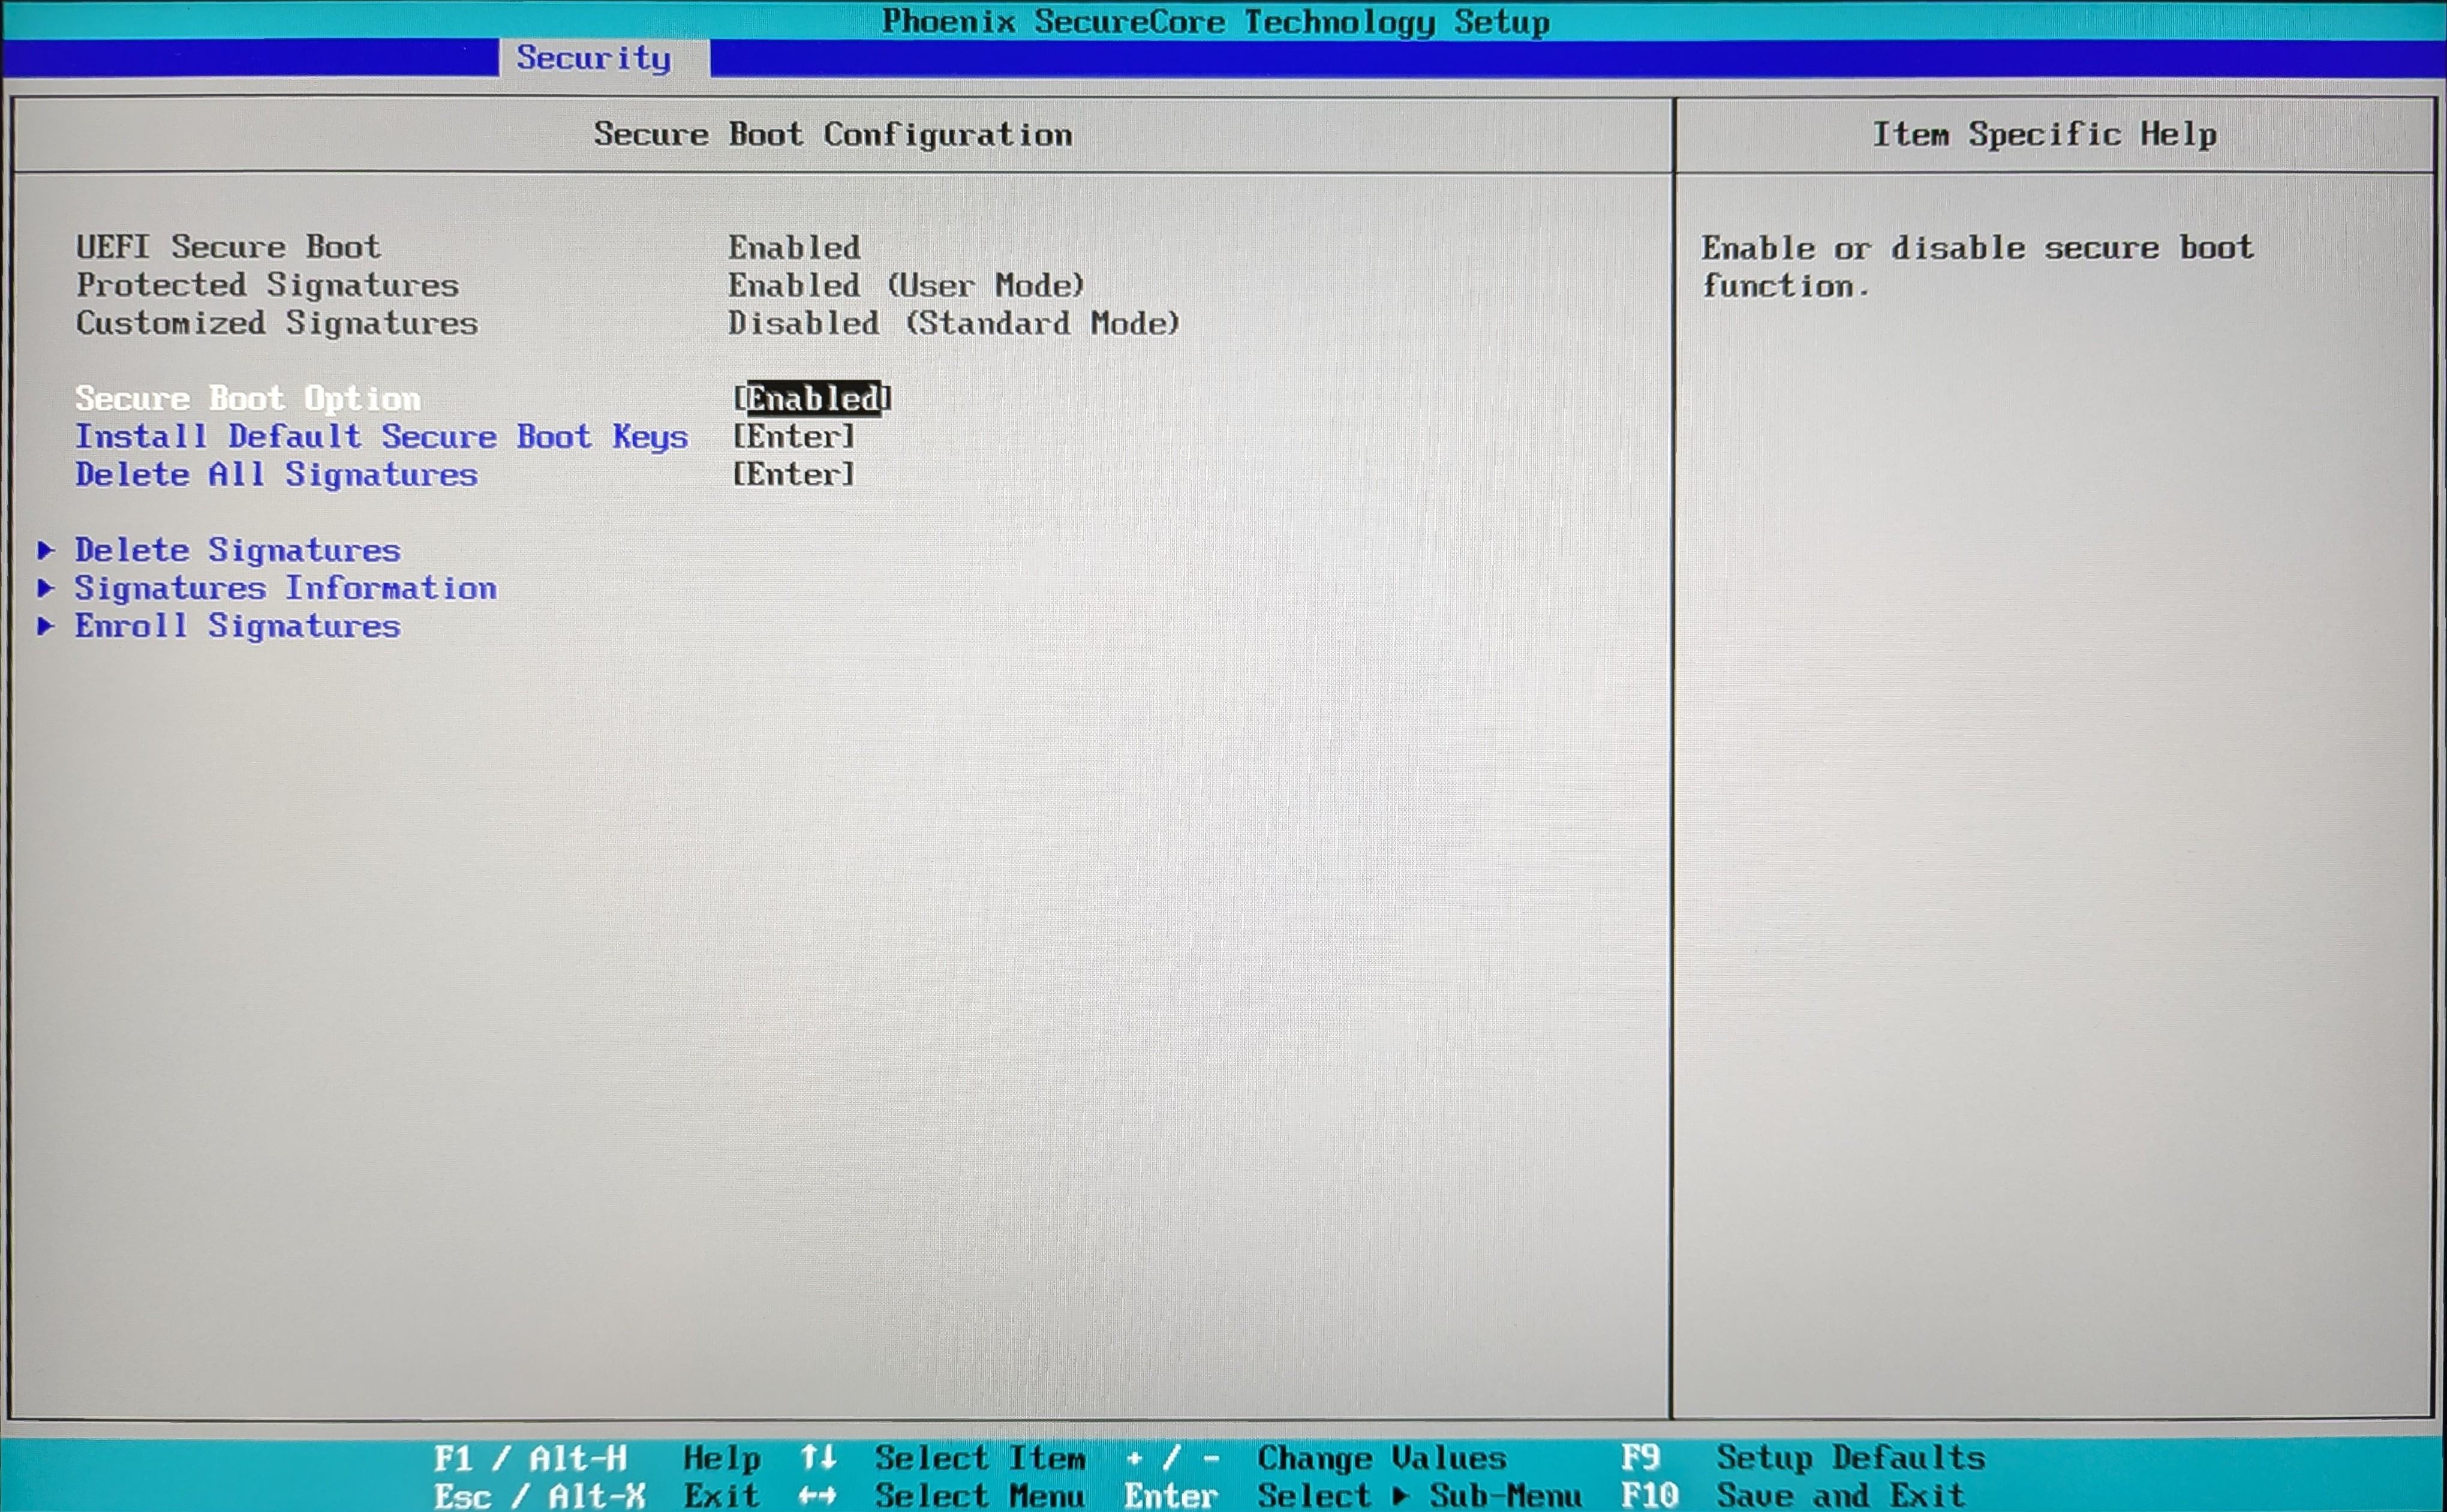Select the Secure Boot Option label
Screen dimensions: 2447x1512
pos(248,398)
